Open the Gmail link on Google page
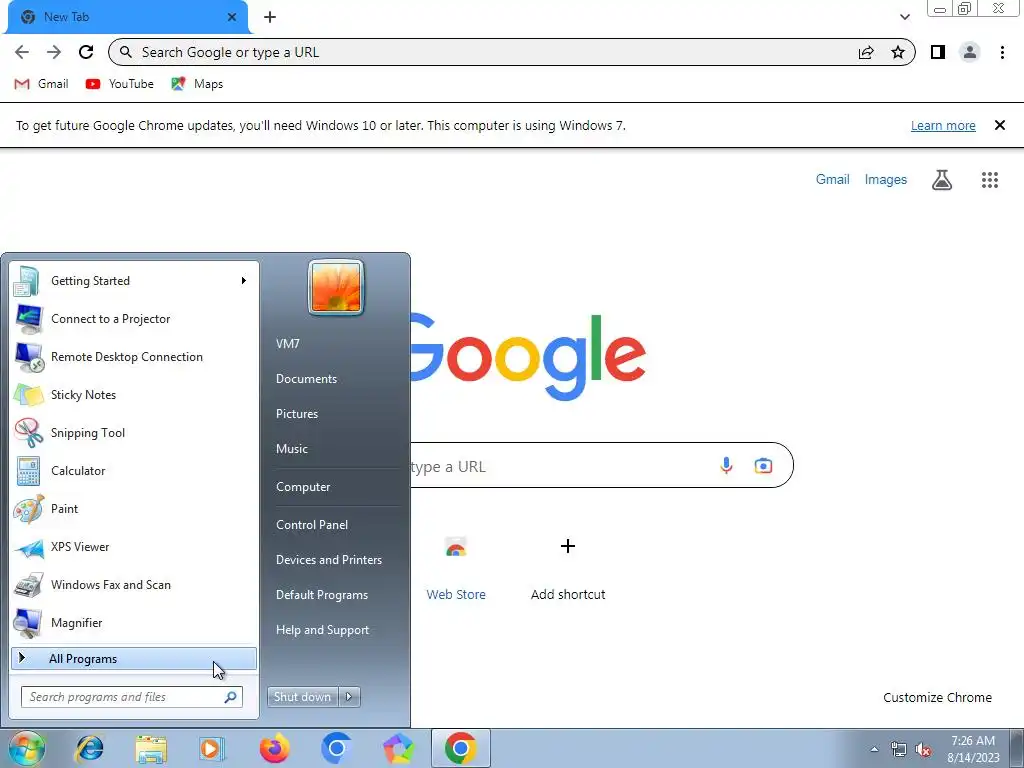 [x=832, y=180]
